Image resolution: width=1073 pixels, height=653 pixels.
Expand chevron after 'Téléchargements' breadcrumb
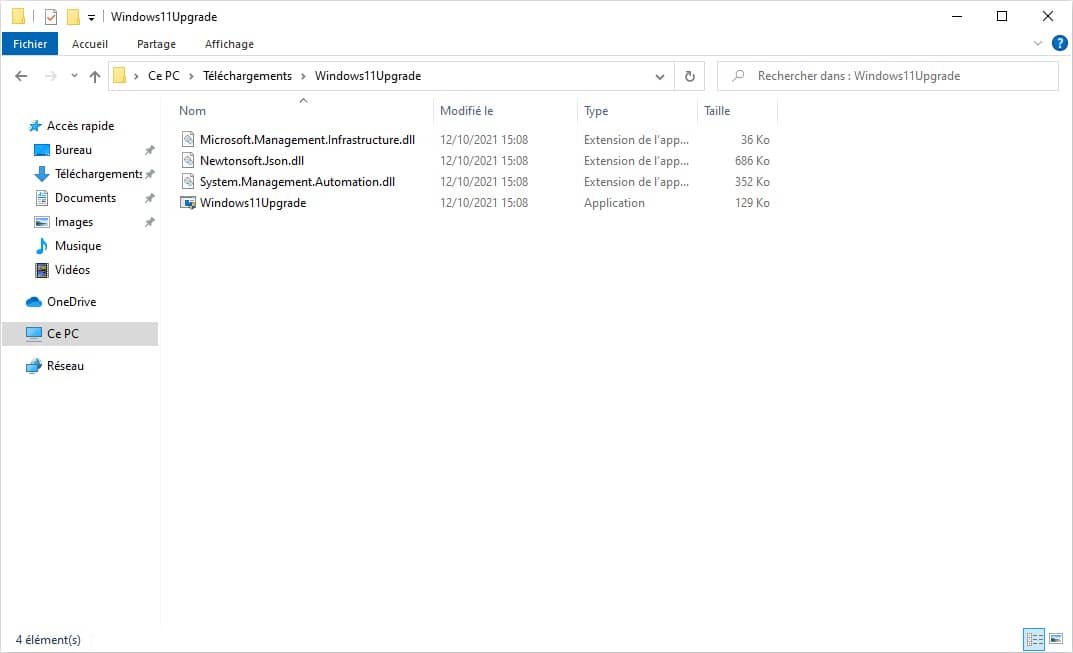tap(303, 76)
